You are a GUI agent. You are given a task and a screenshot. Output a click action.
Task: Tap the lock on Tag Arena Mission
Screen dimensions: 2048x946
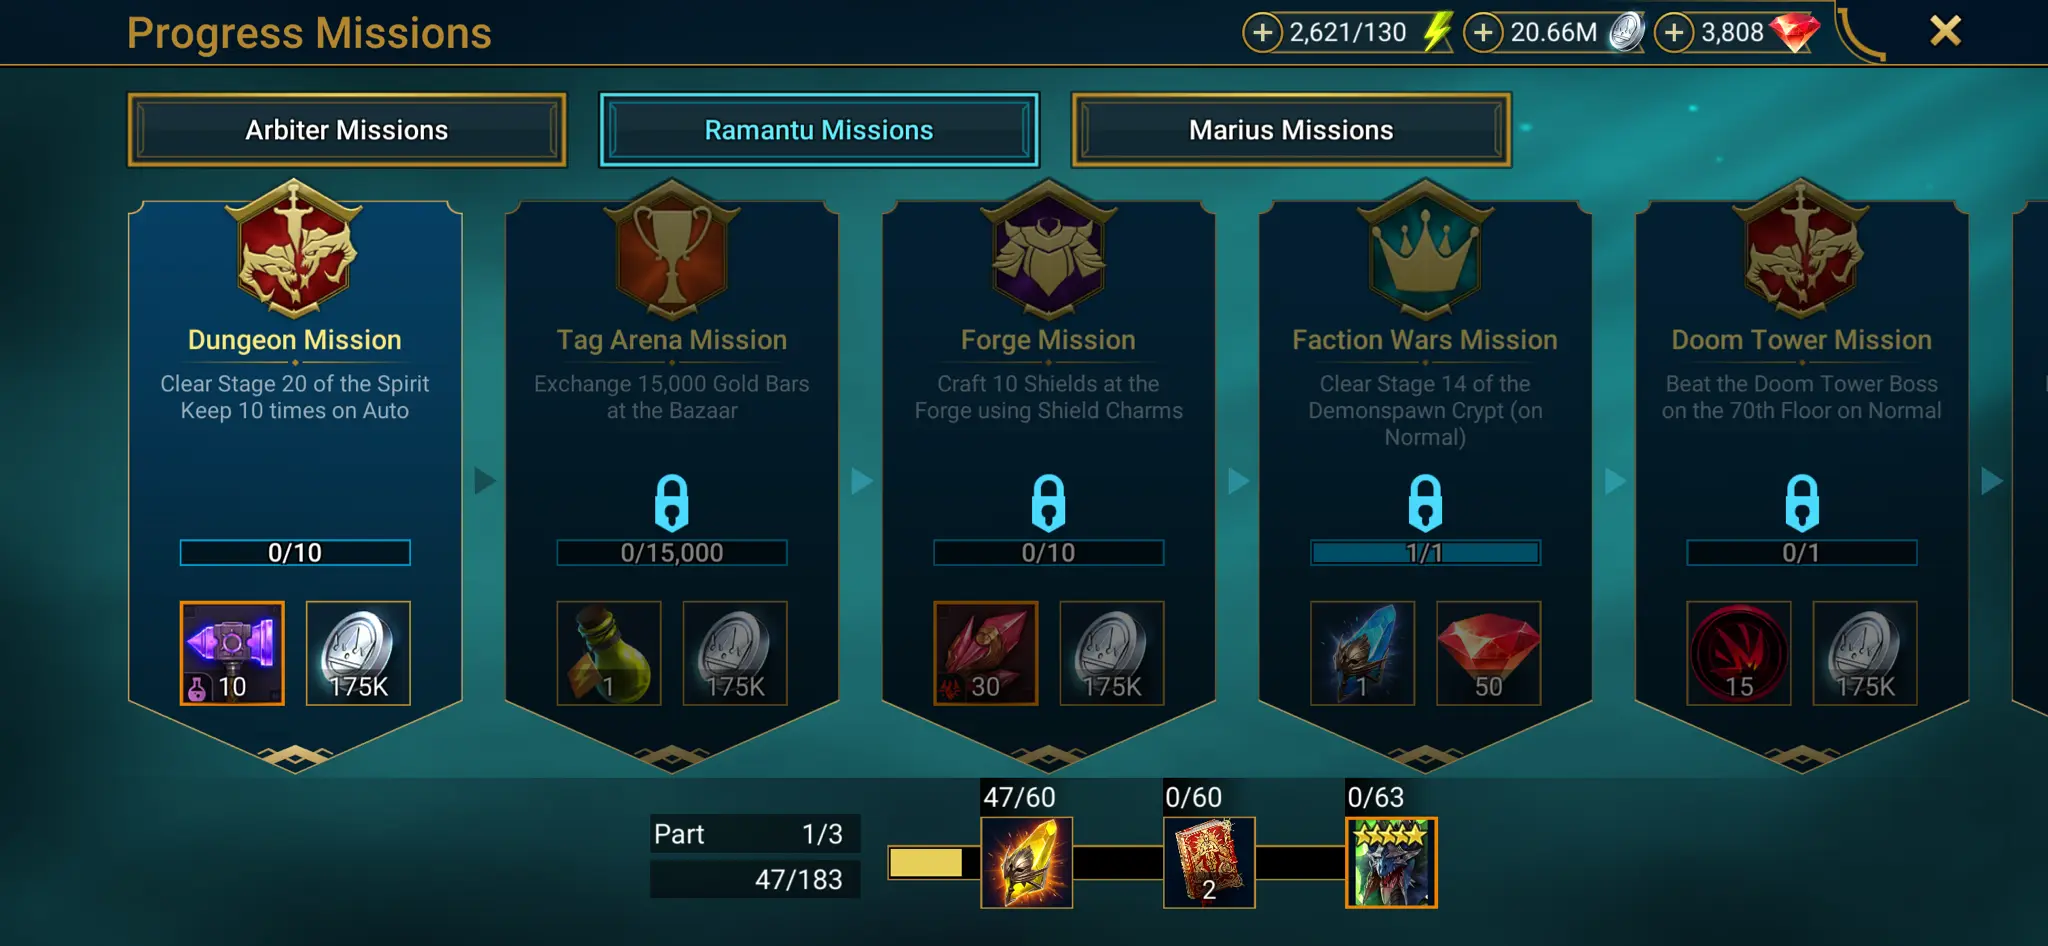point(672,502)
